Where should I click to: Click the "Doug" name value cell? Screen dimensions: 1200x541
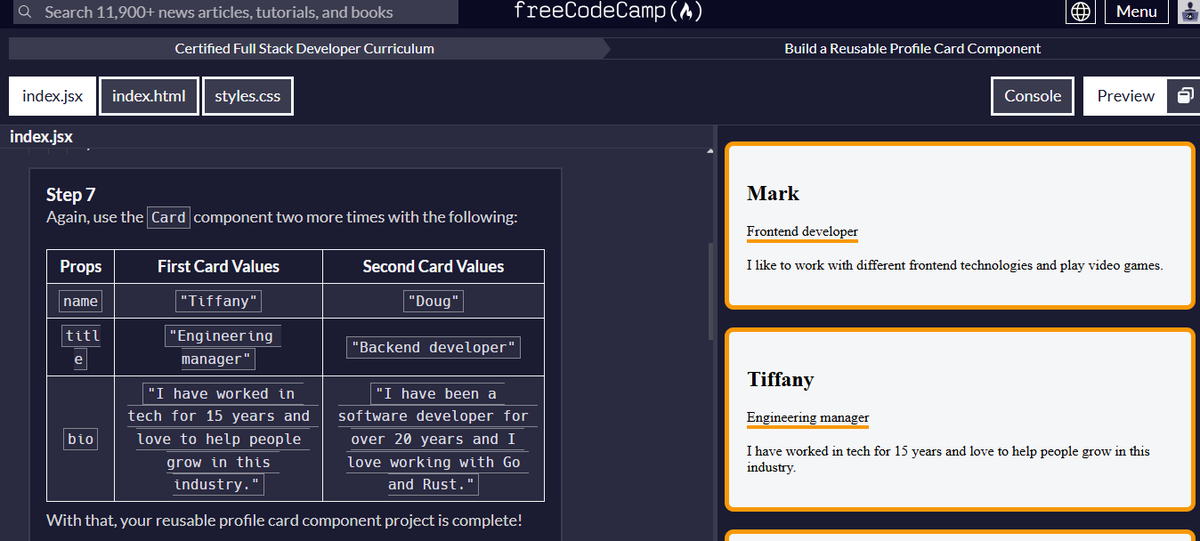click(x=433, y=301)
